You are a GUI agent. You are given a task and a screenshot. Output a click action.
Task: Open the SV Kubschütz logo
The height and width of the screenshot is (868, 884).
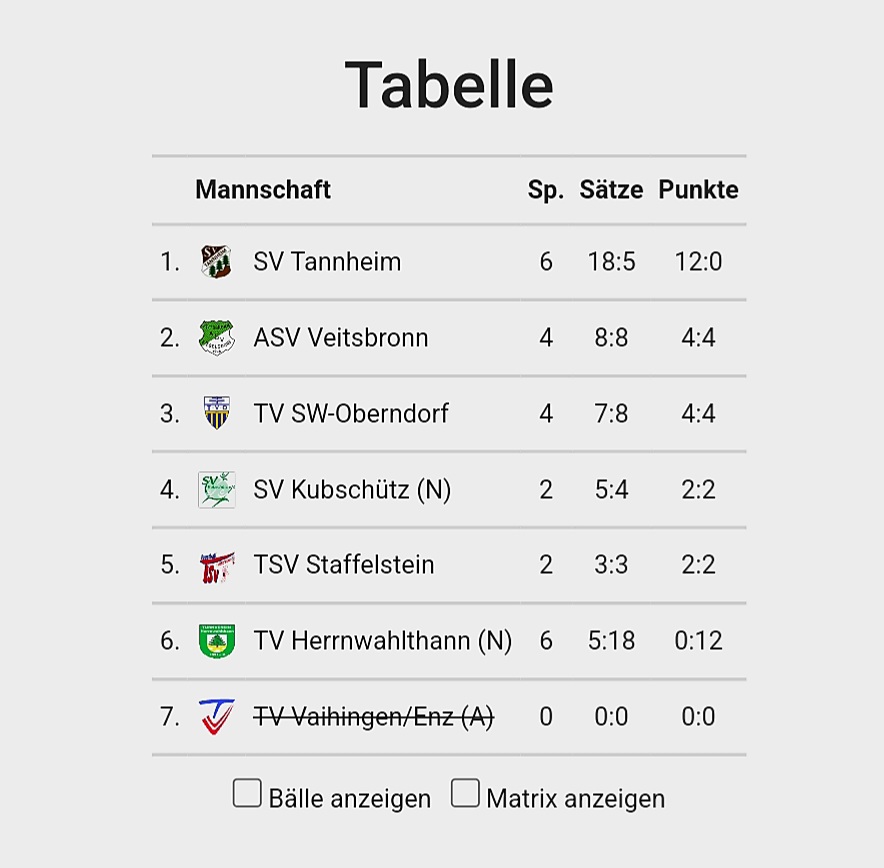pyautogui.click(x=216, y=489)
